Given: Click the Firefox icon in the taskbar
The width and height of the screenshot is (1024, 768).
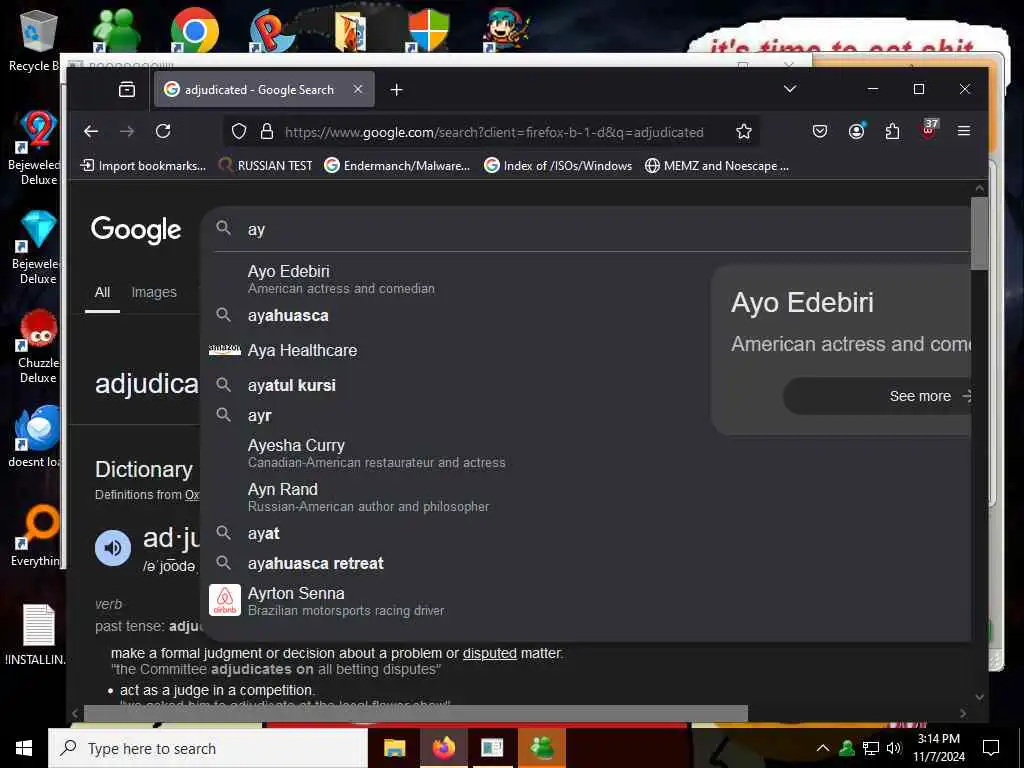Looking at the screenshot, I should [x=443, y=748].
